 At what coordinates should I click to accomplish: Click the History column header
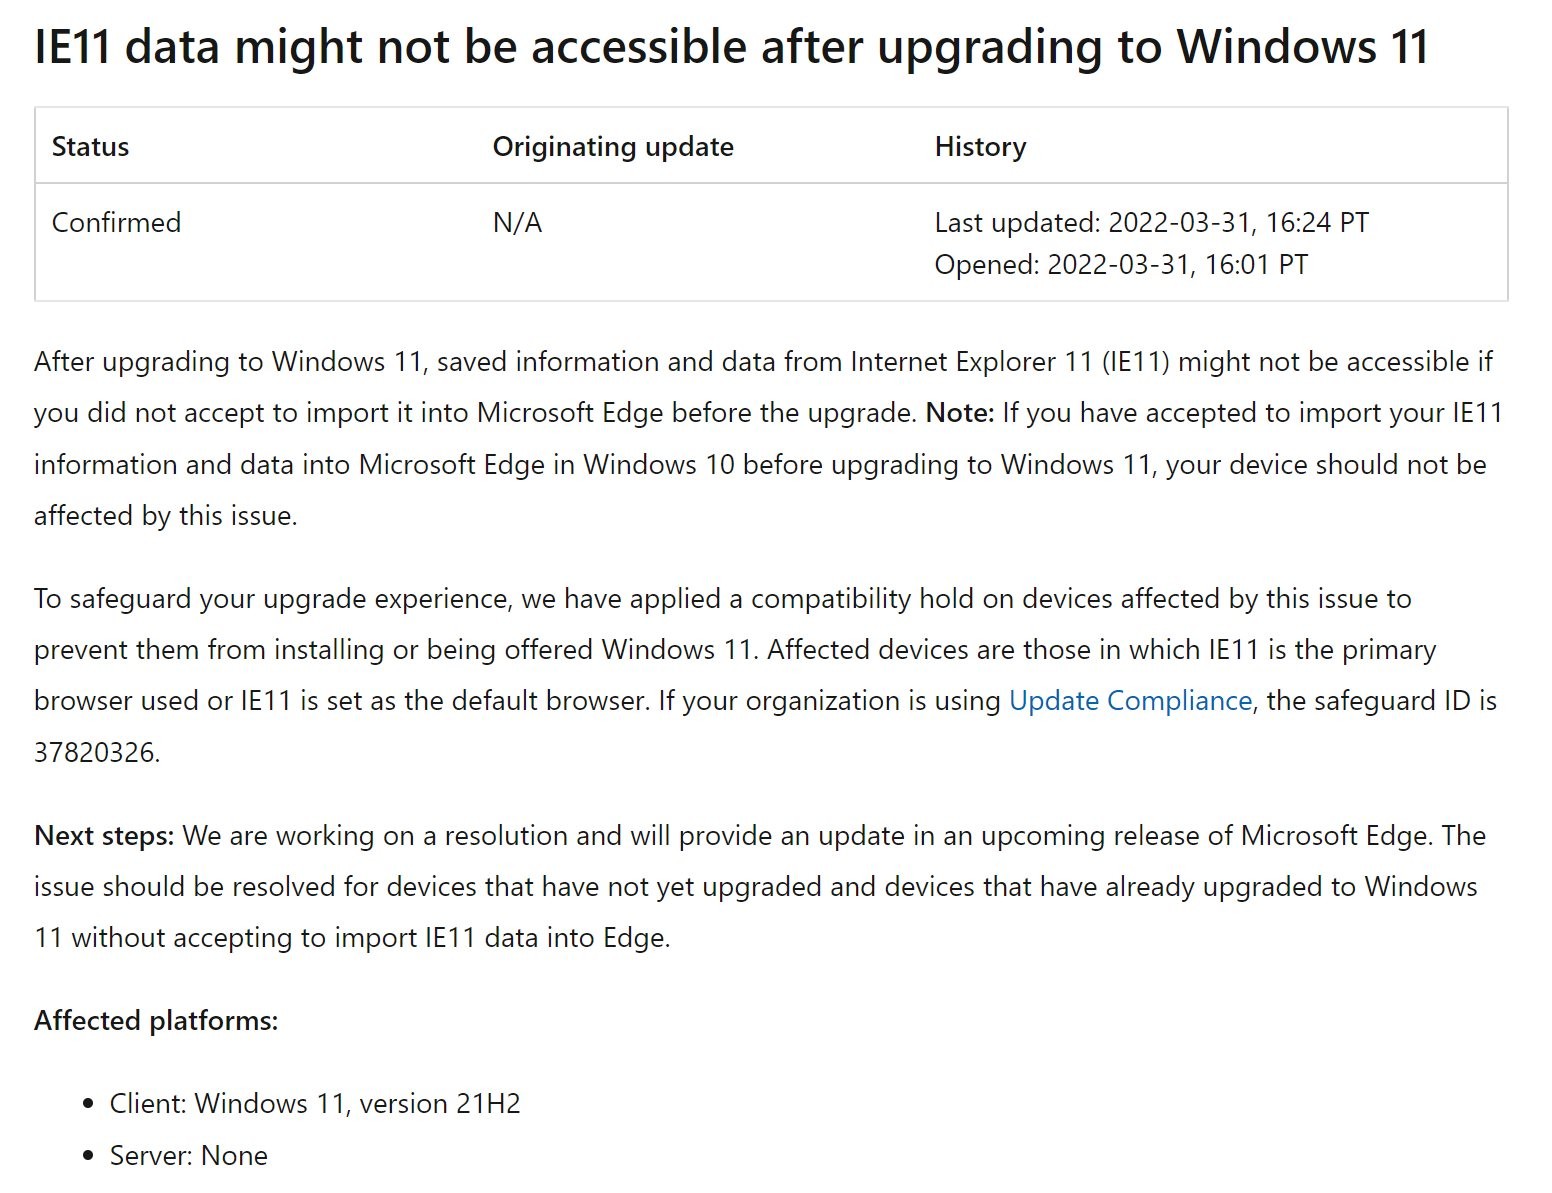980,147
